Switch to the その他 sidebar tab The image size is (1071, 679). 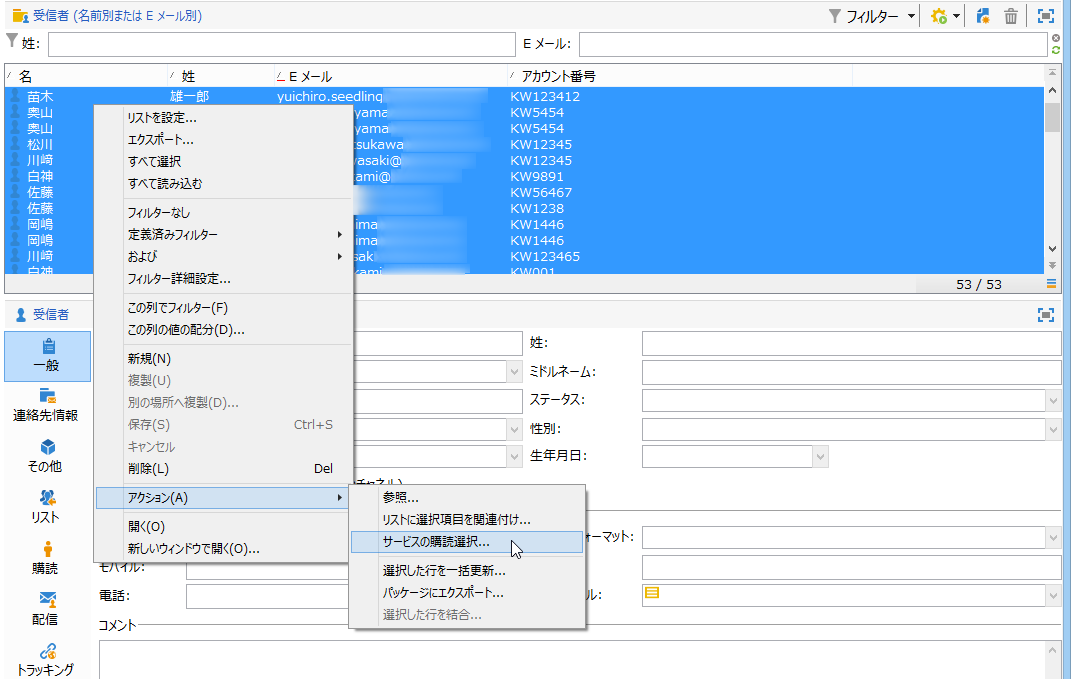click(46, 456)
